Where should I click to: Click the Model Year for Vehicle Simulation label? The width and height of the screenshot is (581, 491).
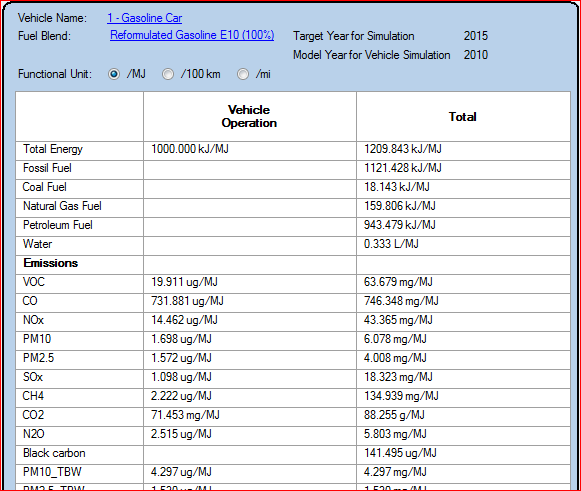click(372, 55)
